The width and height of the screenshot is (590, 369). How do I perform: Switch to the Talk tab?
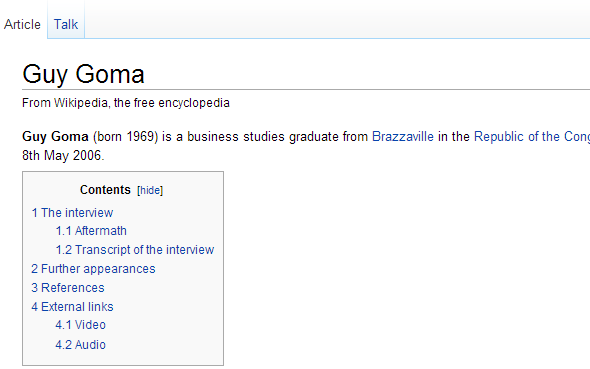tap(66, 24)
